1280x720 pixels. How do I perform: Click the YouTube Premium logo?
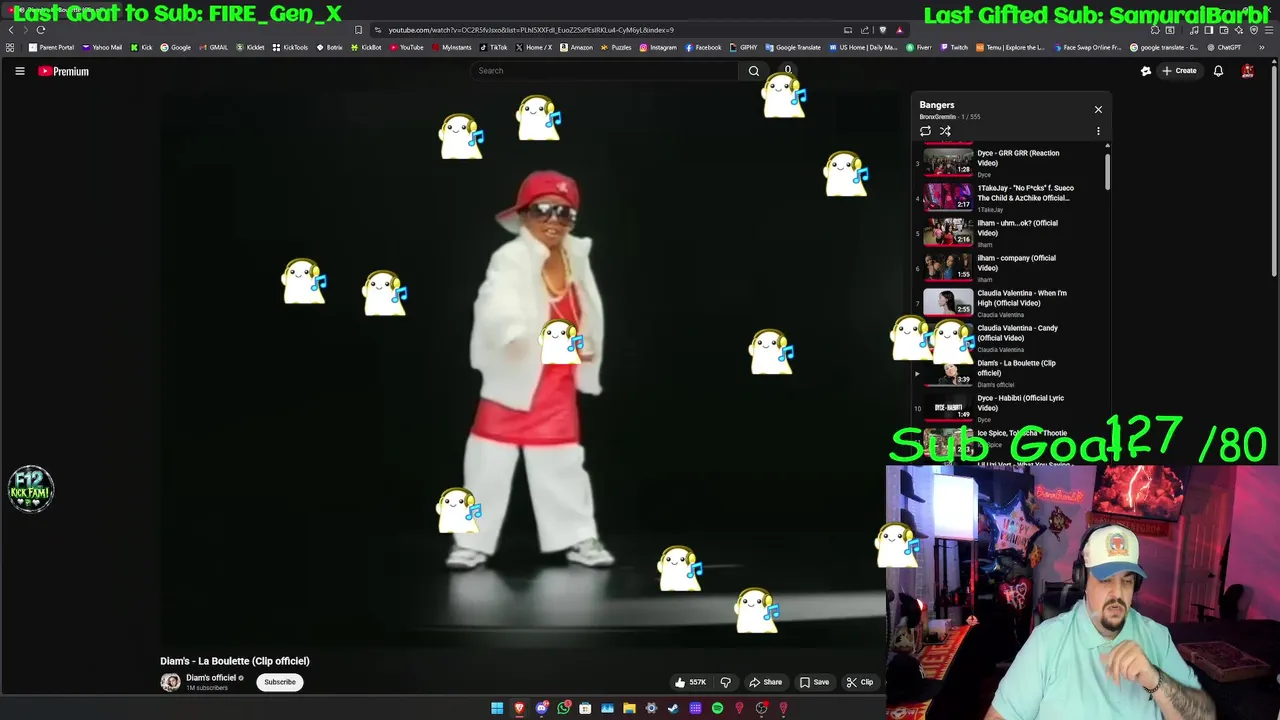pyautogui.click(x=64, y=71)
